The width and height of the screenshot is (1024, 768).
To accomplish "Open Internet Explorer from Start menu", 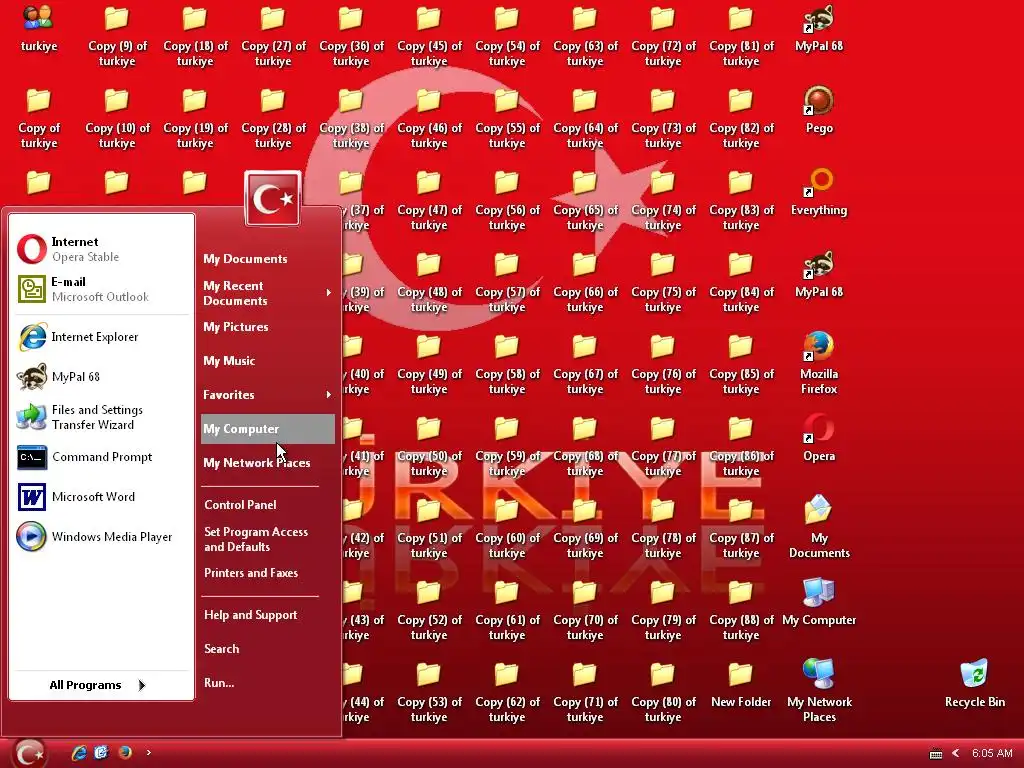I will (x=101, y=337).
